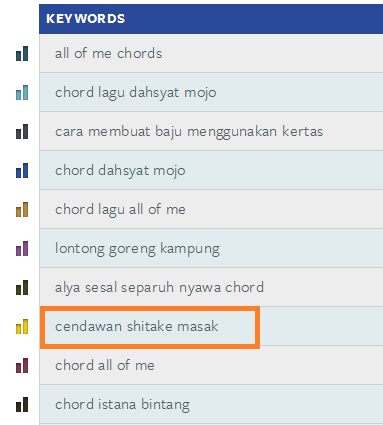Click orange chart icon beside 'chord lagu all of me'
383x425 pixels.
(x=22, y=210)
